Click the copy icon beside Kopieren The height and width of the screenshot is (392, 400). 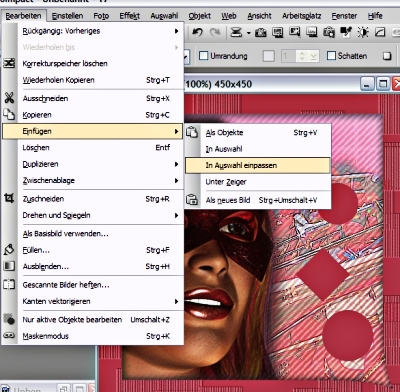tap(9, 114)
